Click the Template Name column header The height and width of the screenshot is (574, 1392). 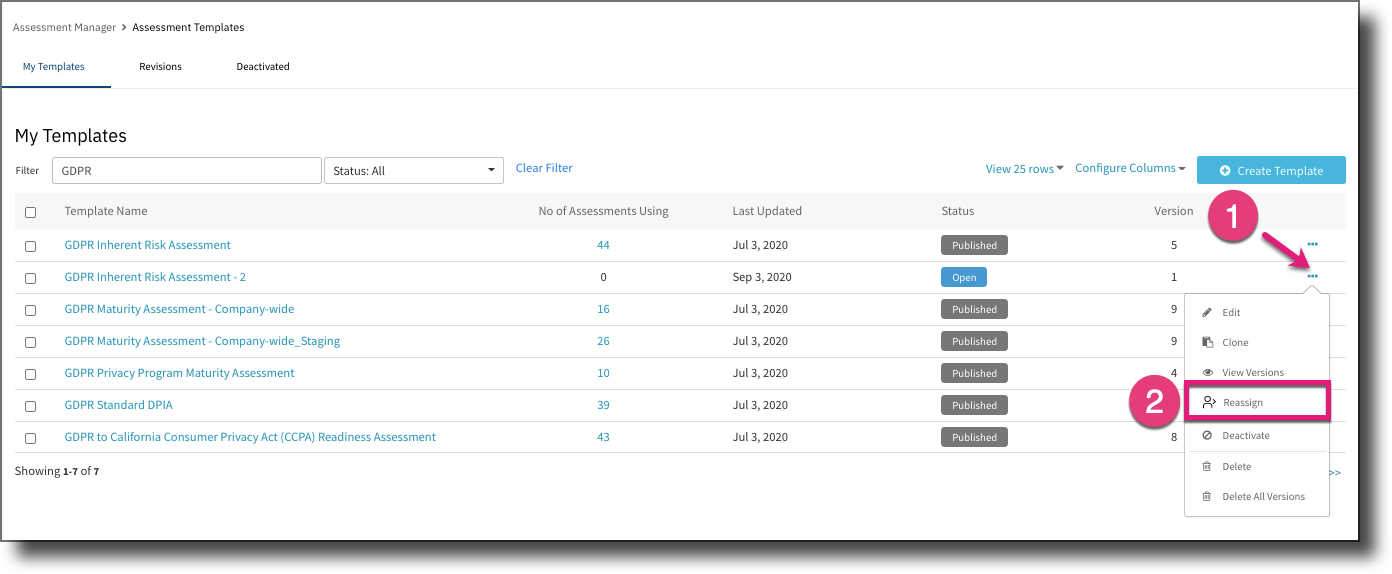(106, 211)
